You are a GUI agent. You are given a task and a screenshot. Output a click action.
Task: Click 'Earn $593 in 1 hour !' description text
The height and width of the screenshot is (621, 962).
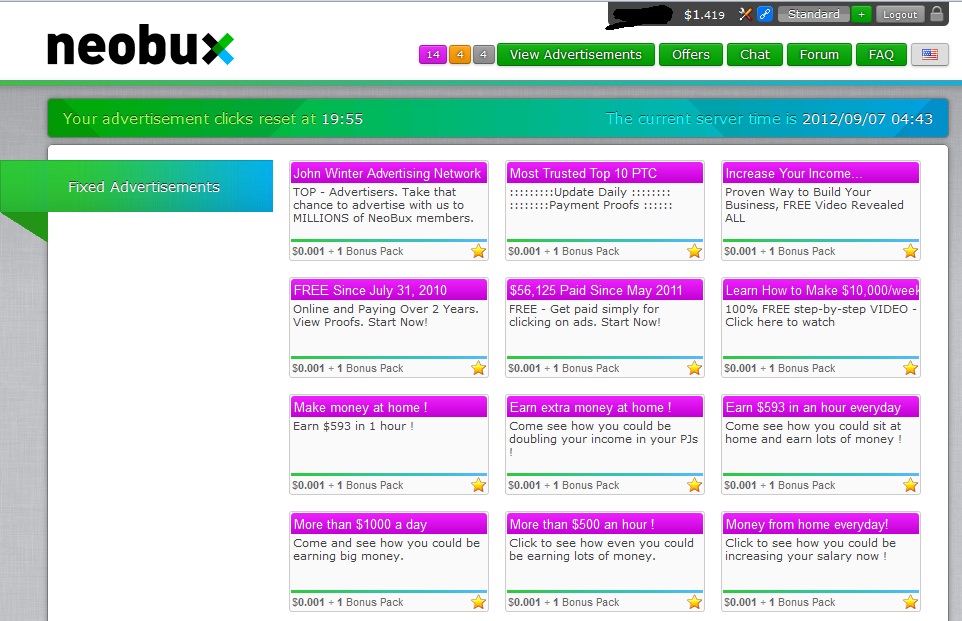click(x=353, y=426)
